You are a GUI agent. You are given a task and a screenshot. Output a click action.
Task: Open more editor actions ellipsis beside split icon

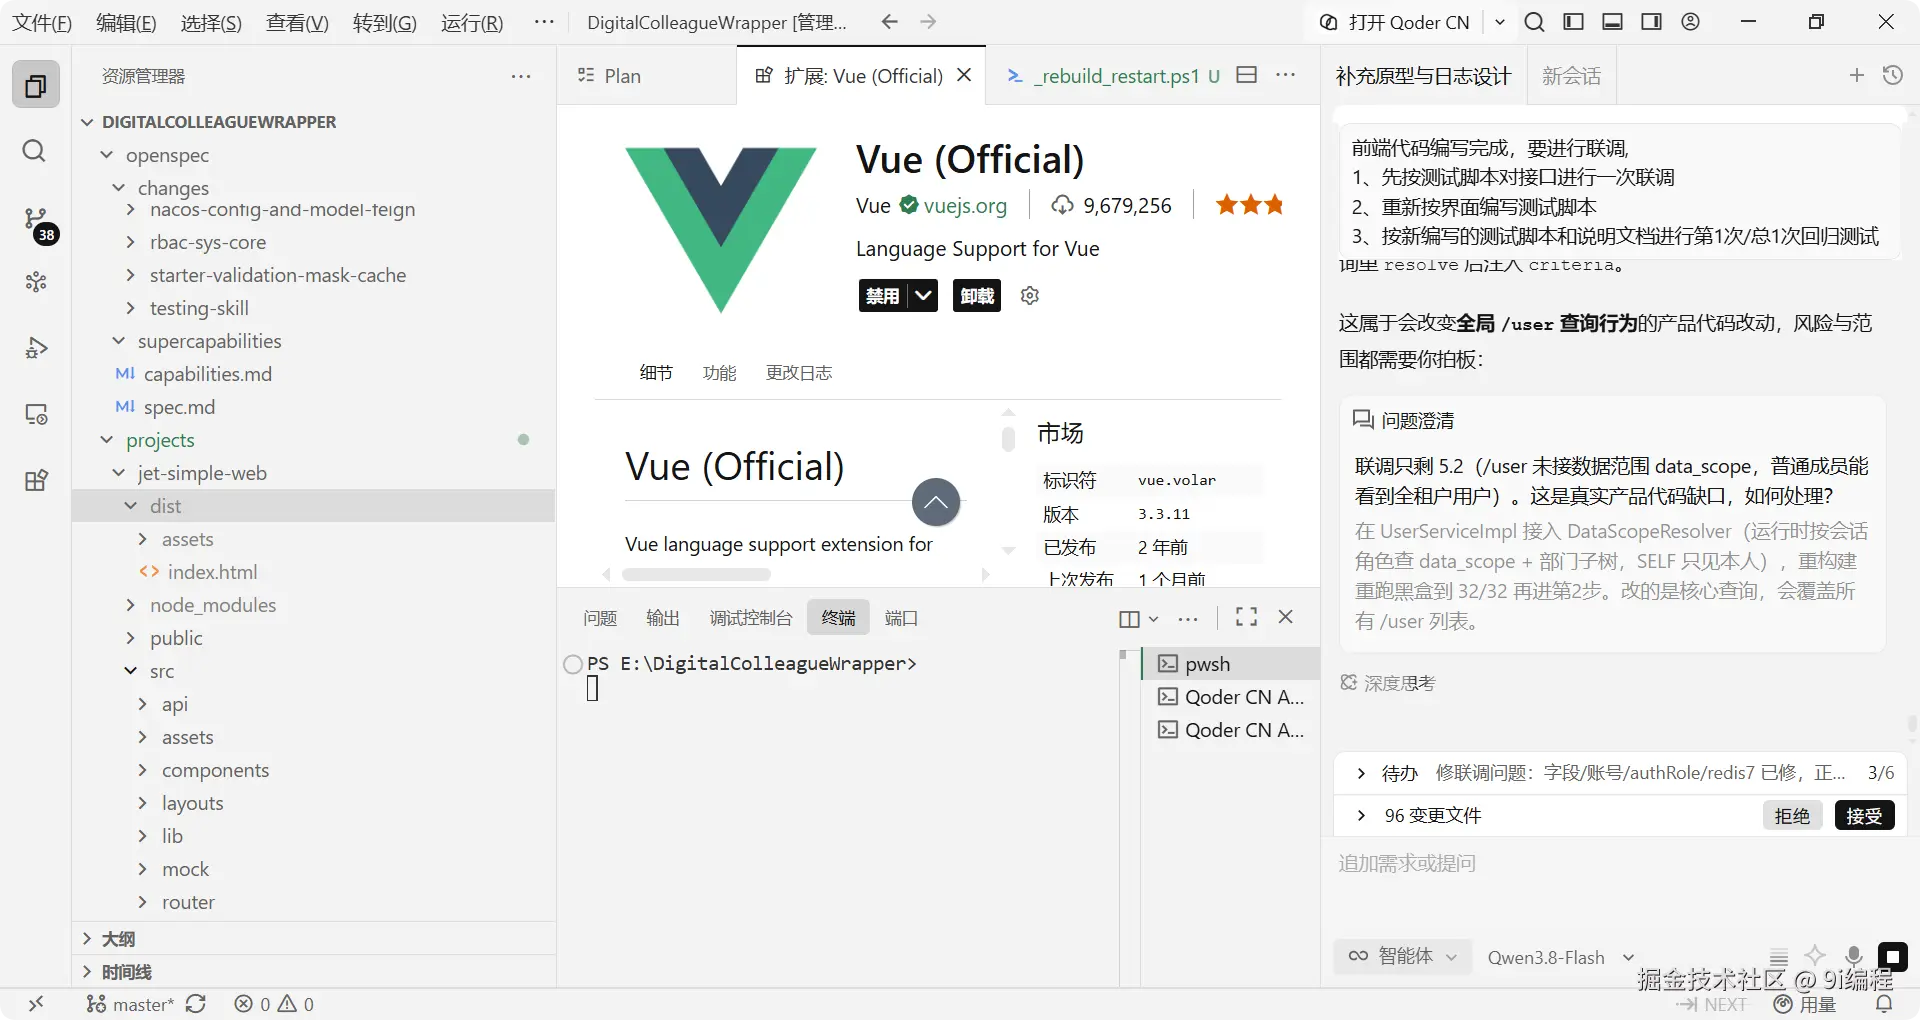pos(1286,75)
